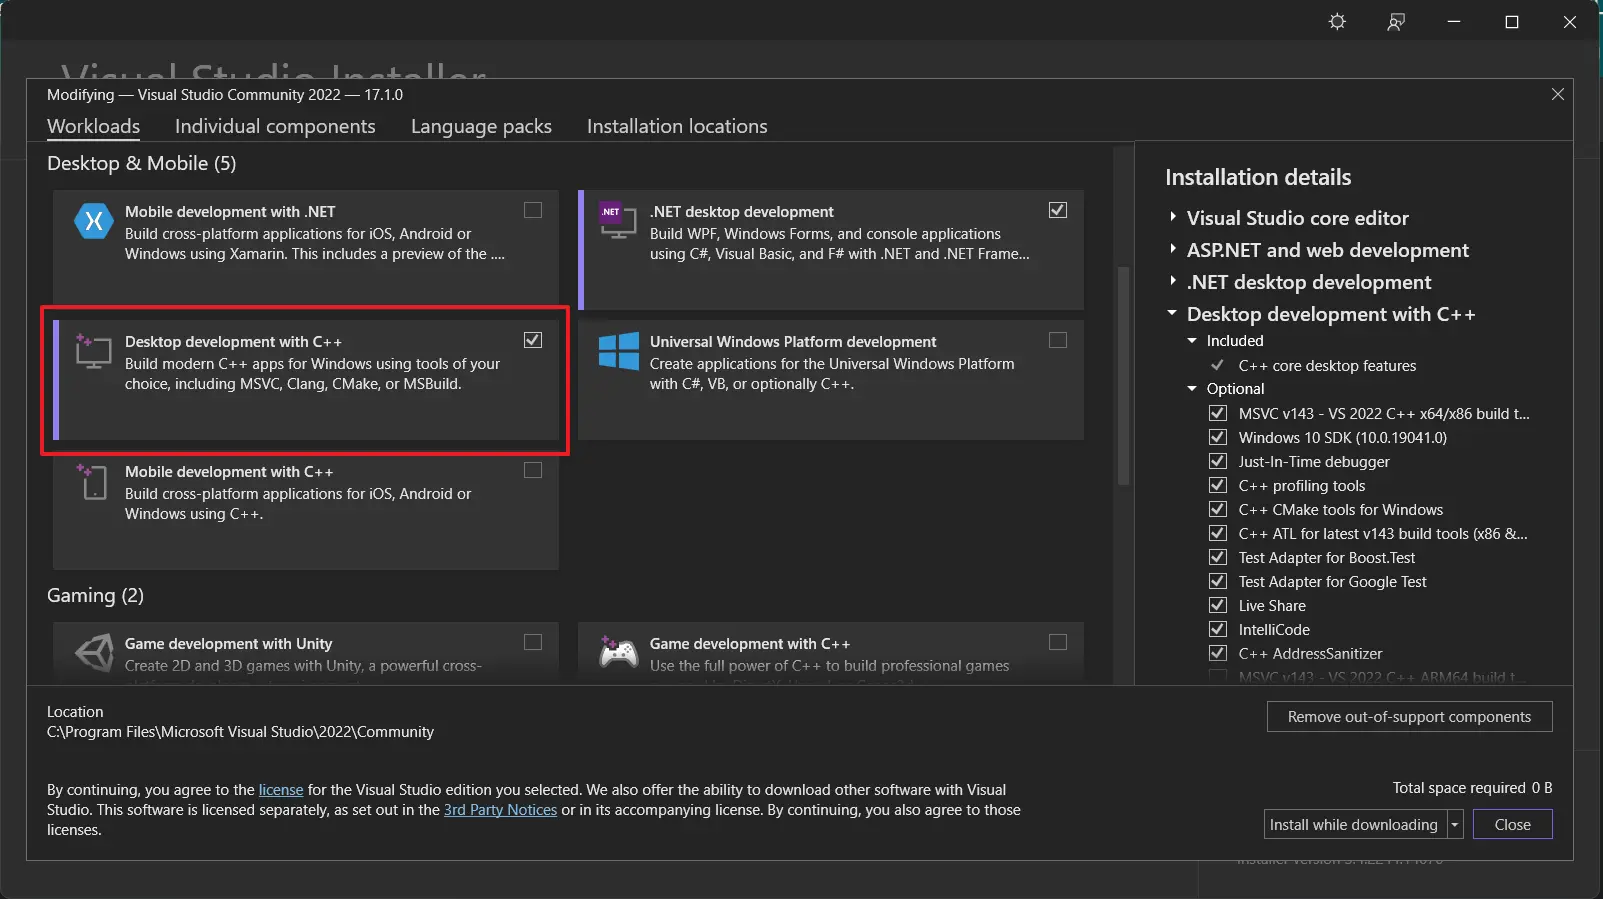Uncheck C++ profiling tools
The width and height of the screenshot is (1603, 899).
(x=1218, y=485)
